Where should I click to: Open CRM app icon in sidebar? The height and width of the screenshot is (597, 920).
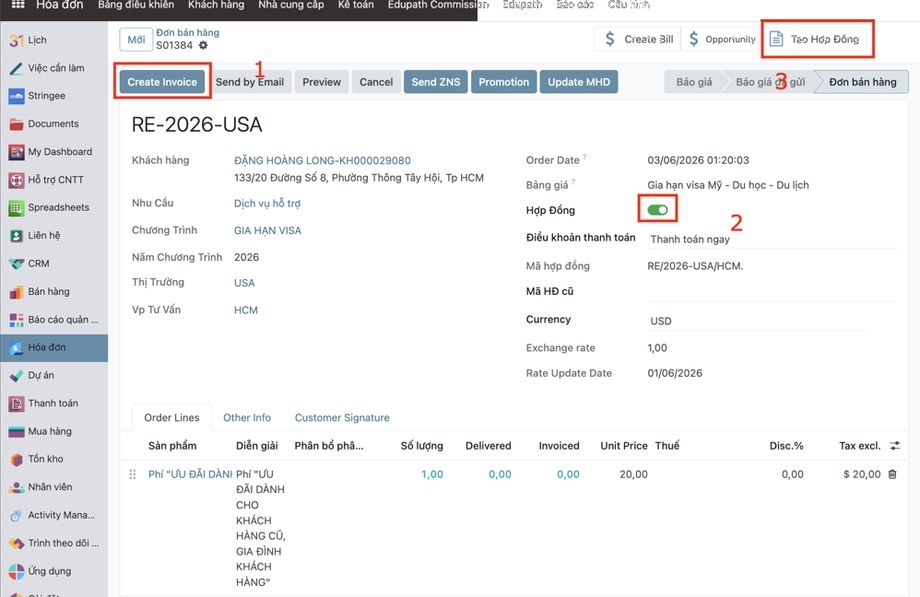[16, 264]
